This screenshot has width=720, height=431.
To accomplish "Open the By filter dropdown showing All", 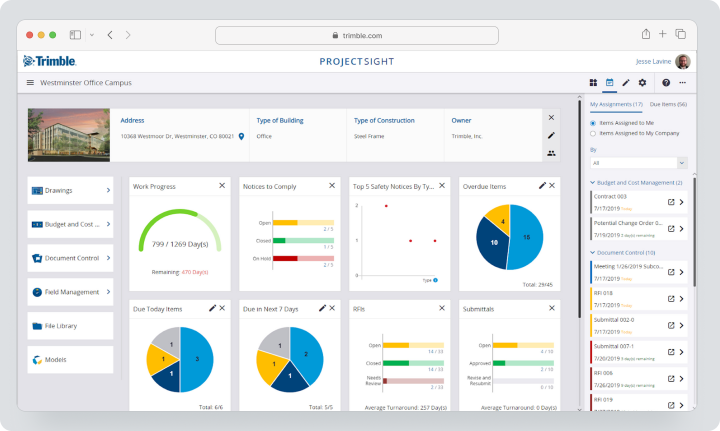I will (639, 163).
